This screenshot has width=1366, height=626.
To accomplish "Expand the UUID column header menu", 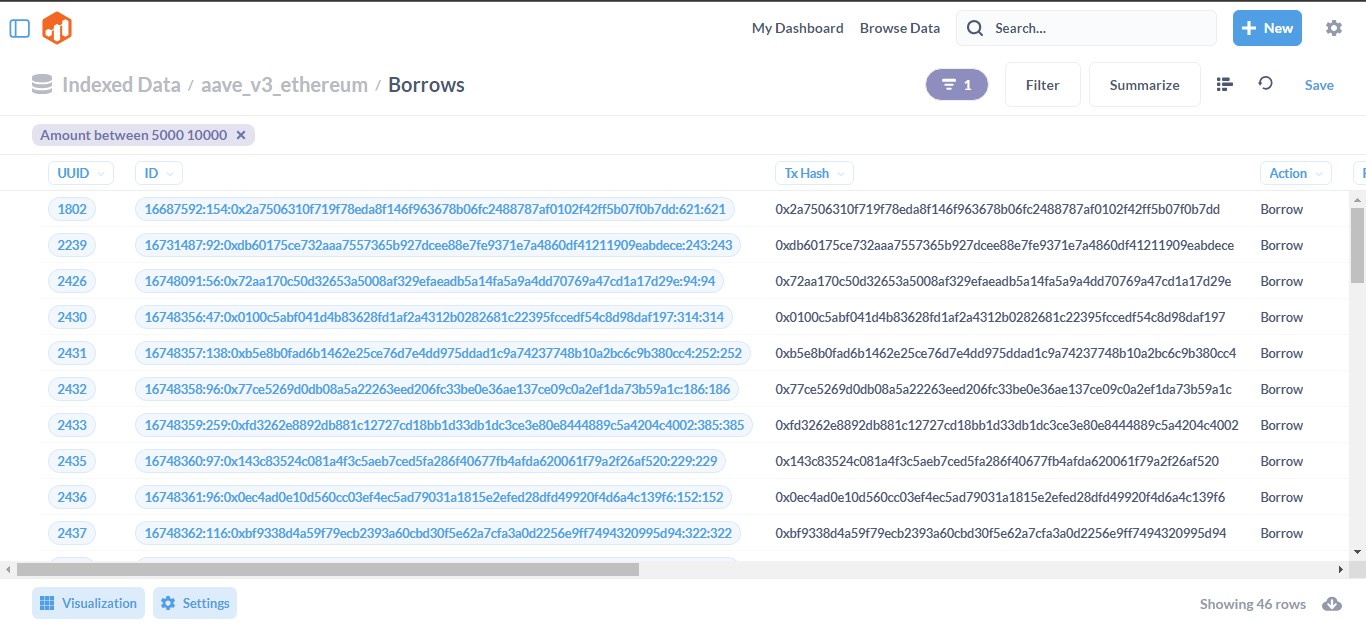I will (80, 173).
